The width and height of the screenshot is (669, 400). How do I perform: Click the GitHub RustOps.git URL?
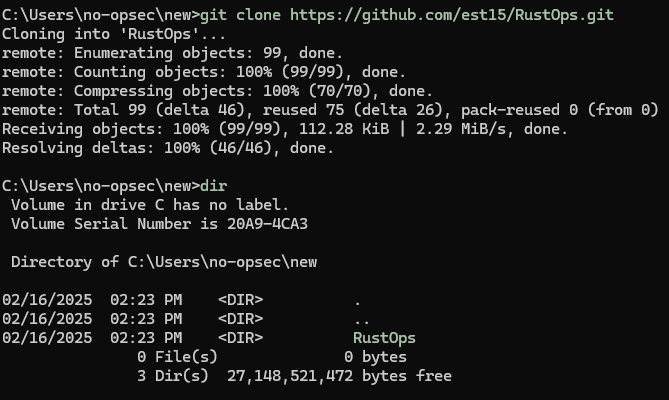pyautogui.click(x=452, y=15)
